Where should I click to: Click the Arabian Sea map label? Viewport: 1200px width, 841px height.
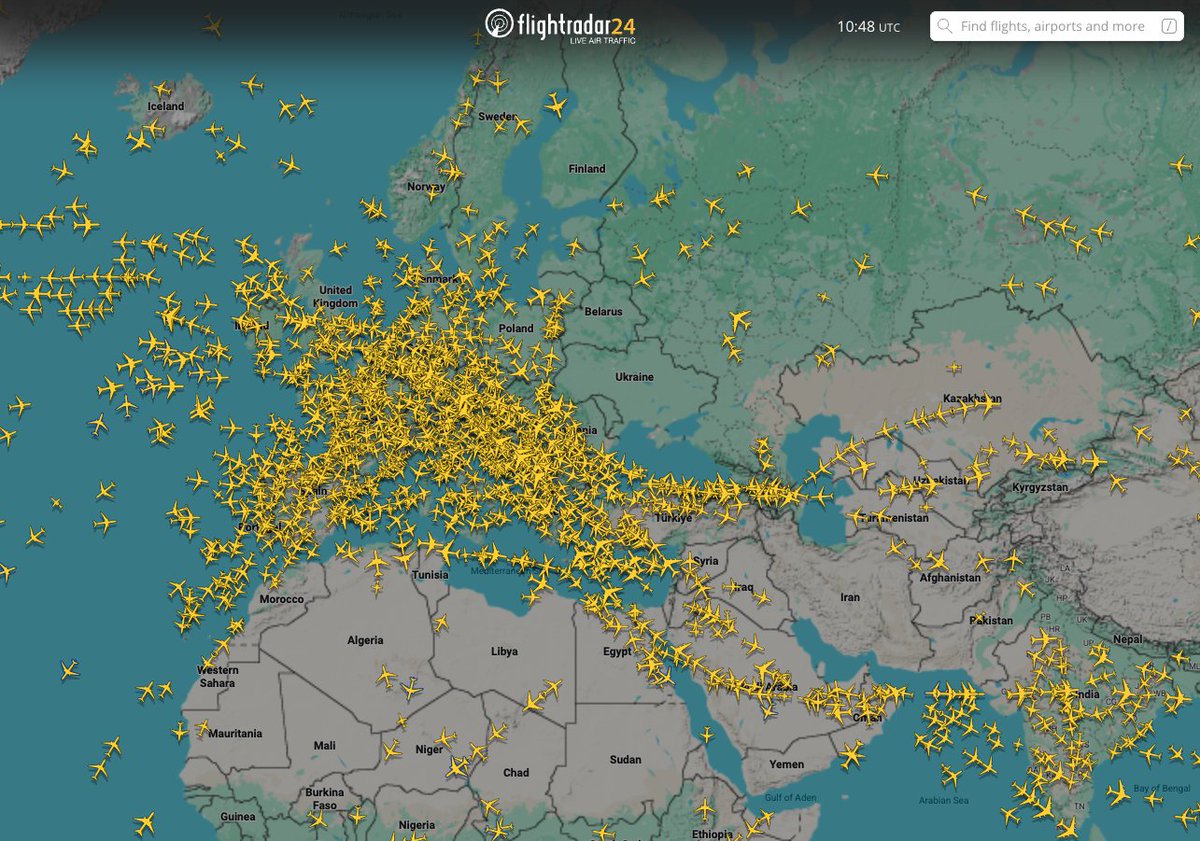coord(944,800)
